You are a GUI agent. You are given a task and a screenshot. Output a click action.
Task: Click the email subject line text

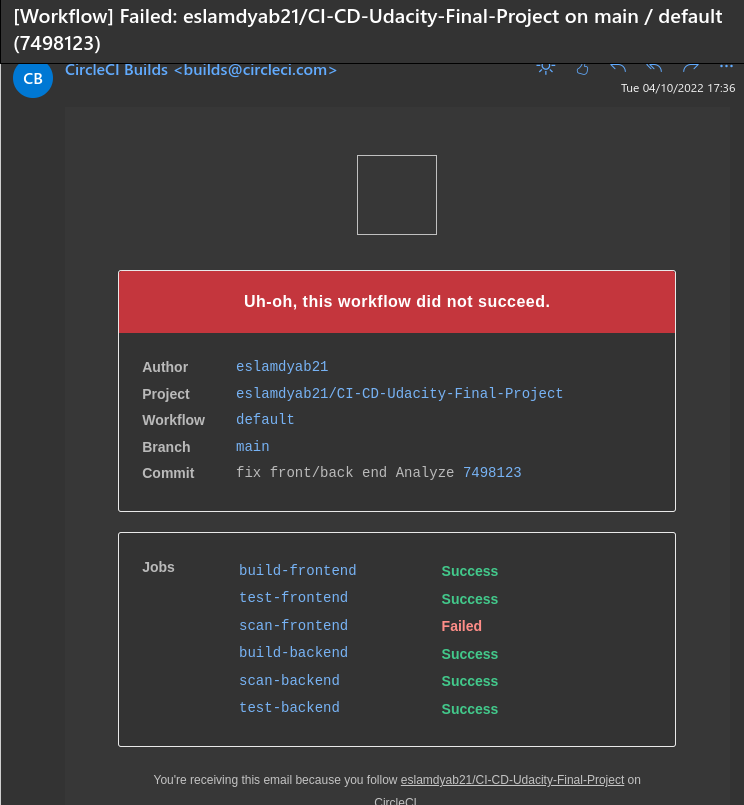click(x=368, y=30)
